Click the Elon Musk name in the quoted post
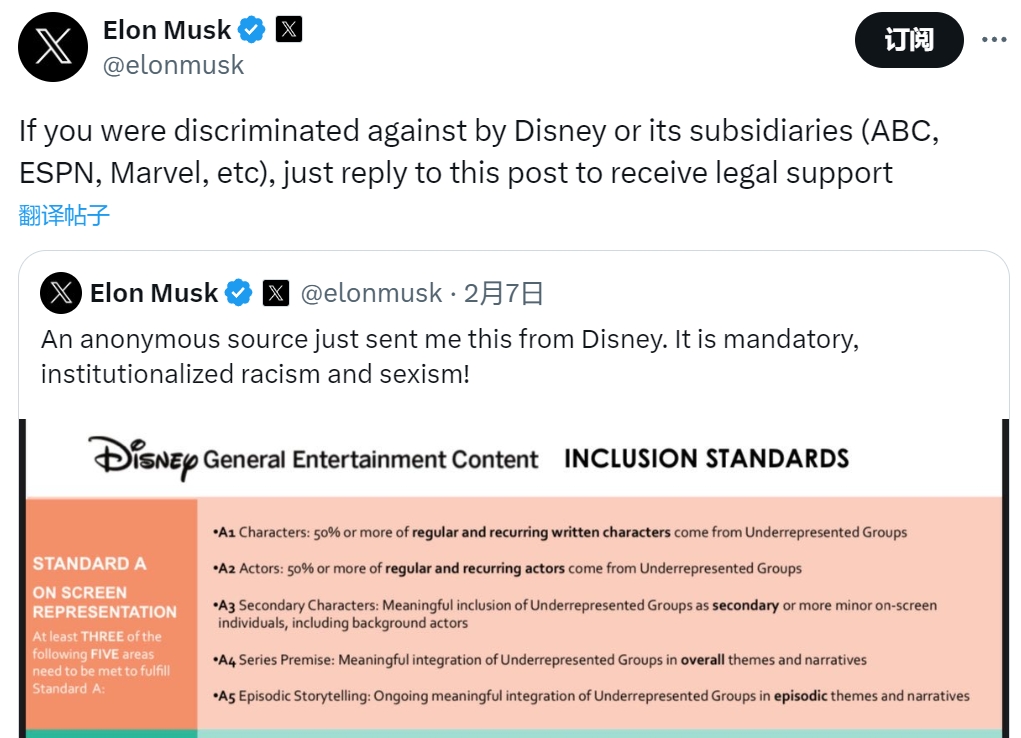The width and height of the screenshot is (1021, 738). click(154, 293)
